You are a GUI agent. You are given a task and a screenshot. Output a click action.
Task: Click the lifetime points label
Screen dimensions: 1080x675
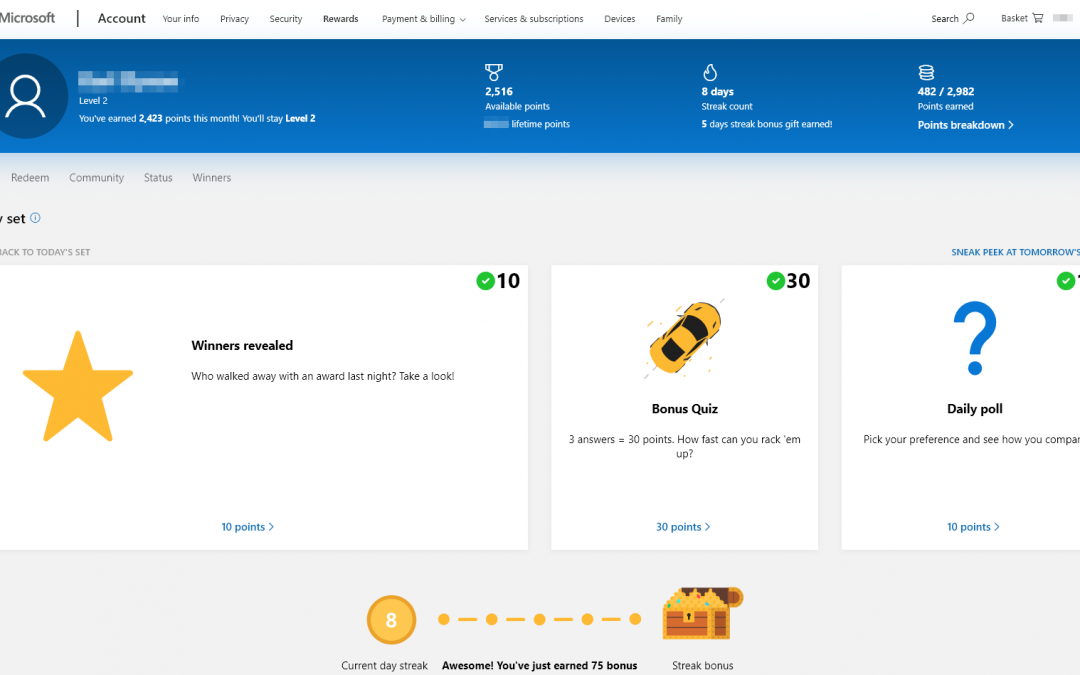pyautogui.click(x=541, y=124)
